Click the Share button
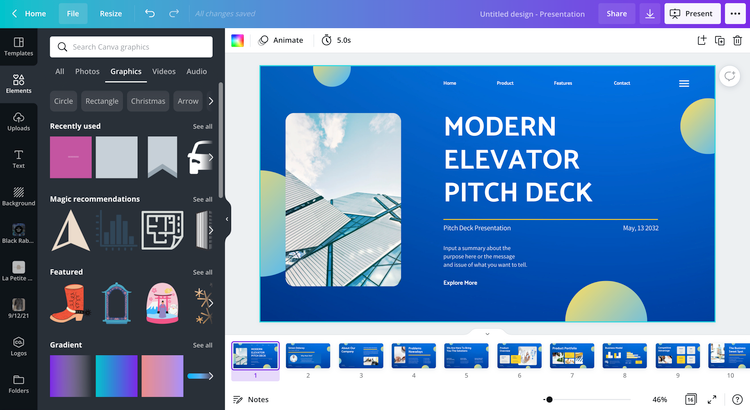 click(x=617, y=14)
